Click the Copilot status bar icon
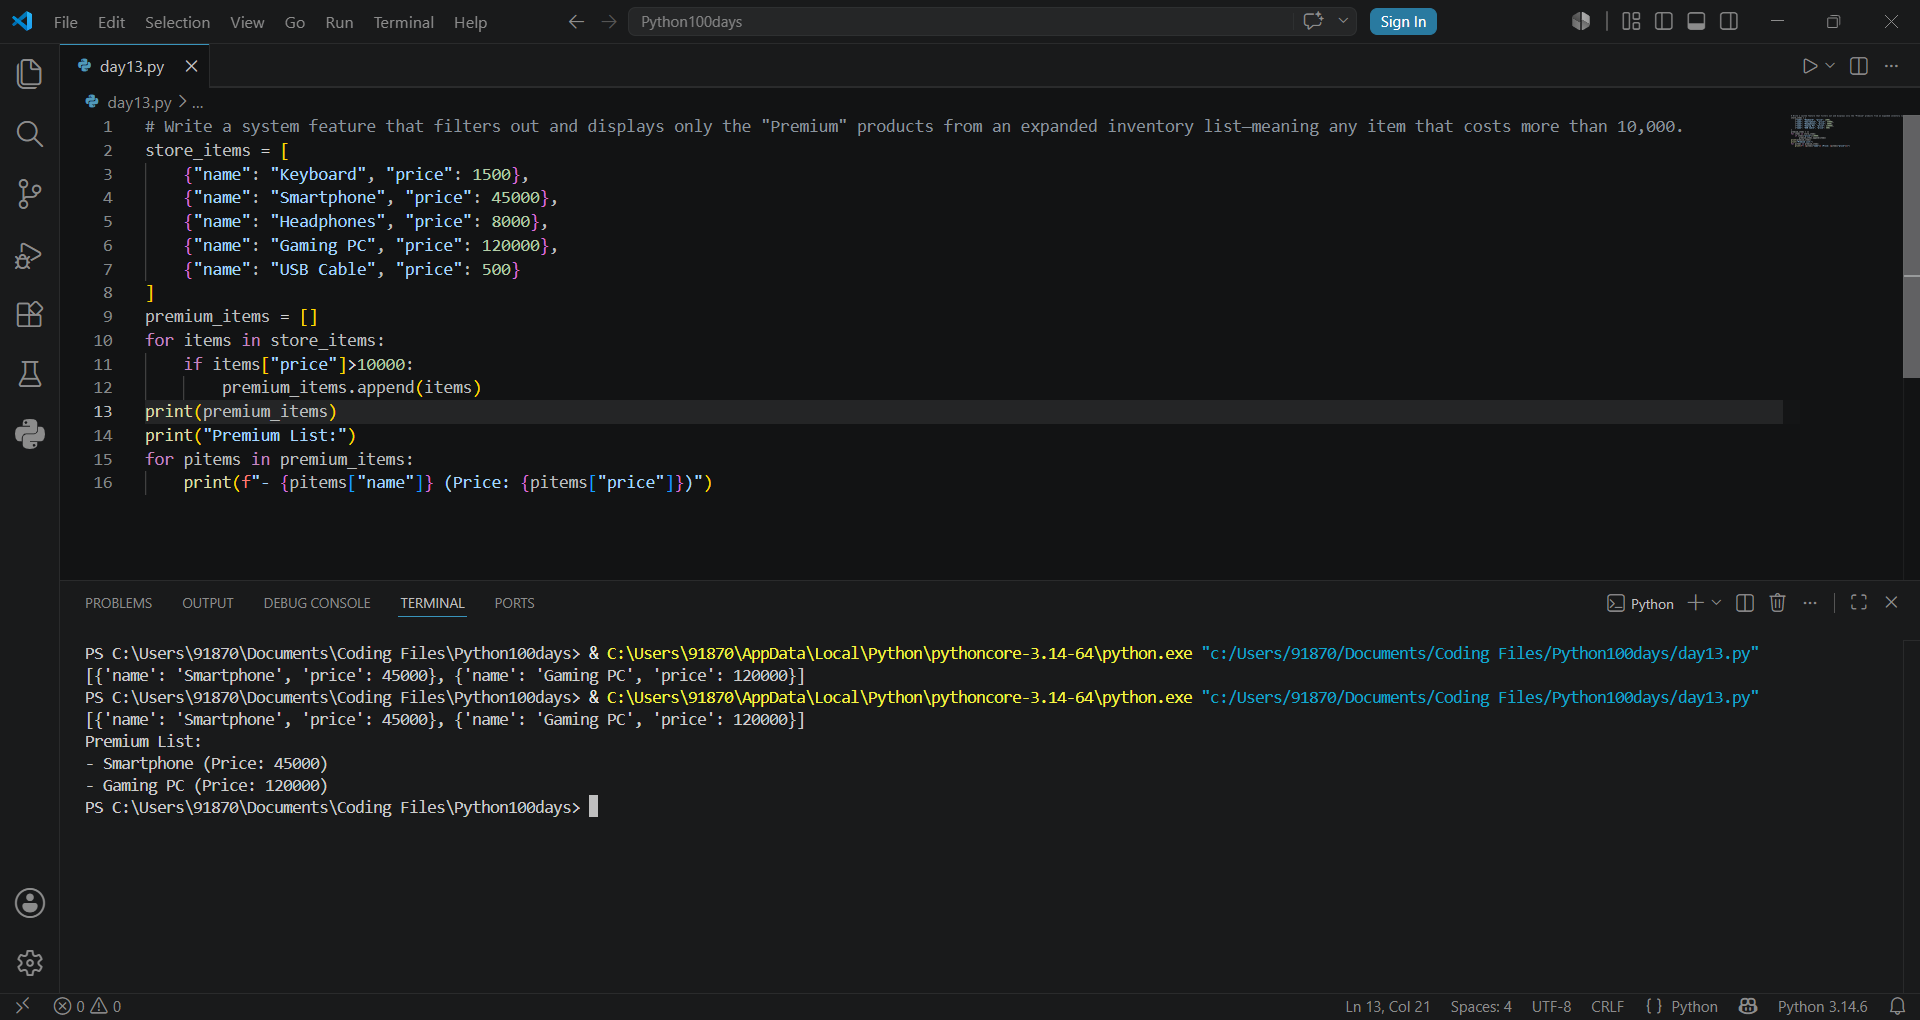This screenshot has height=1020, width=1920. coord(1748,1006)
